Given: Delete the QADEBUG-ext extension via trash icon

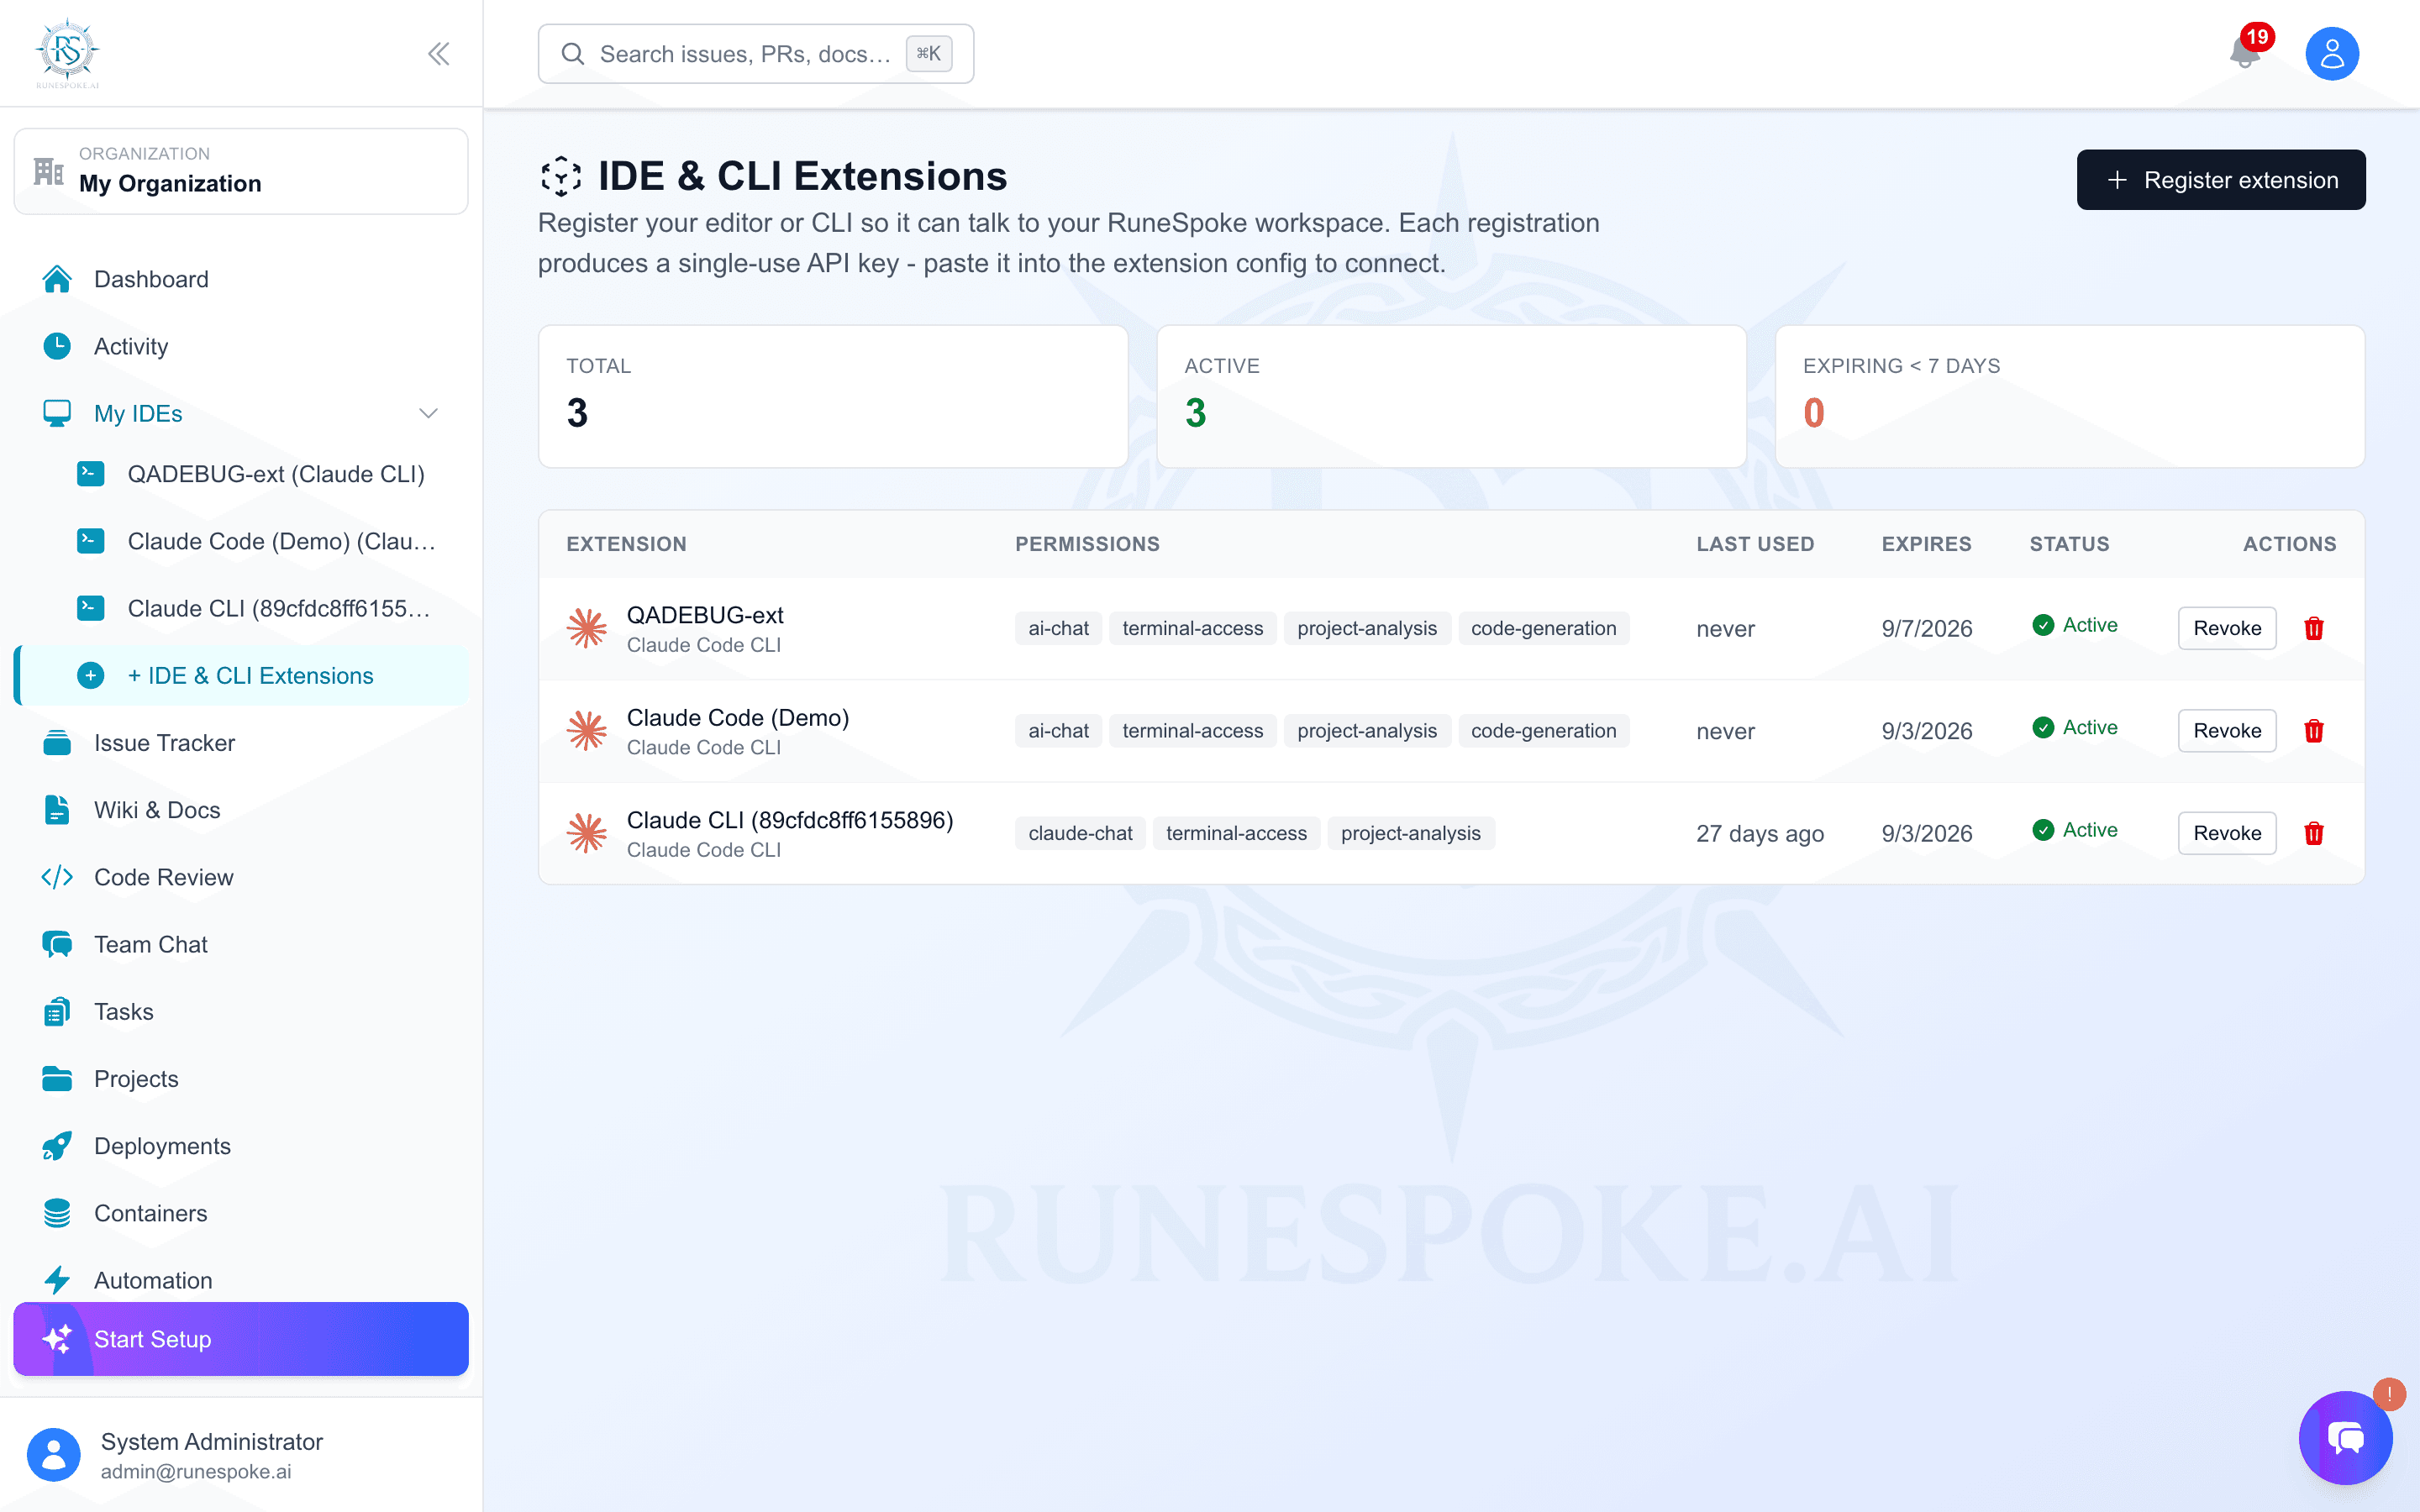Looking at the screenshot, I should click(x=2313, y=628).
